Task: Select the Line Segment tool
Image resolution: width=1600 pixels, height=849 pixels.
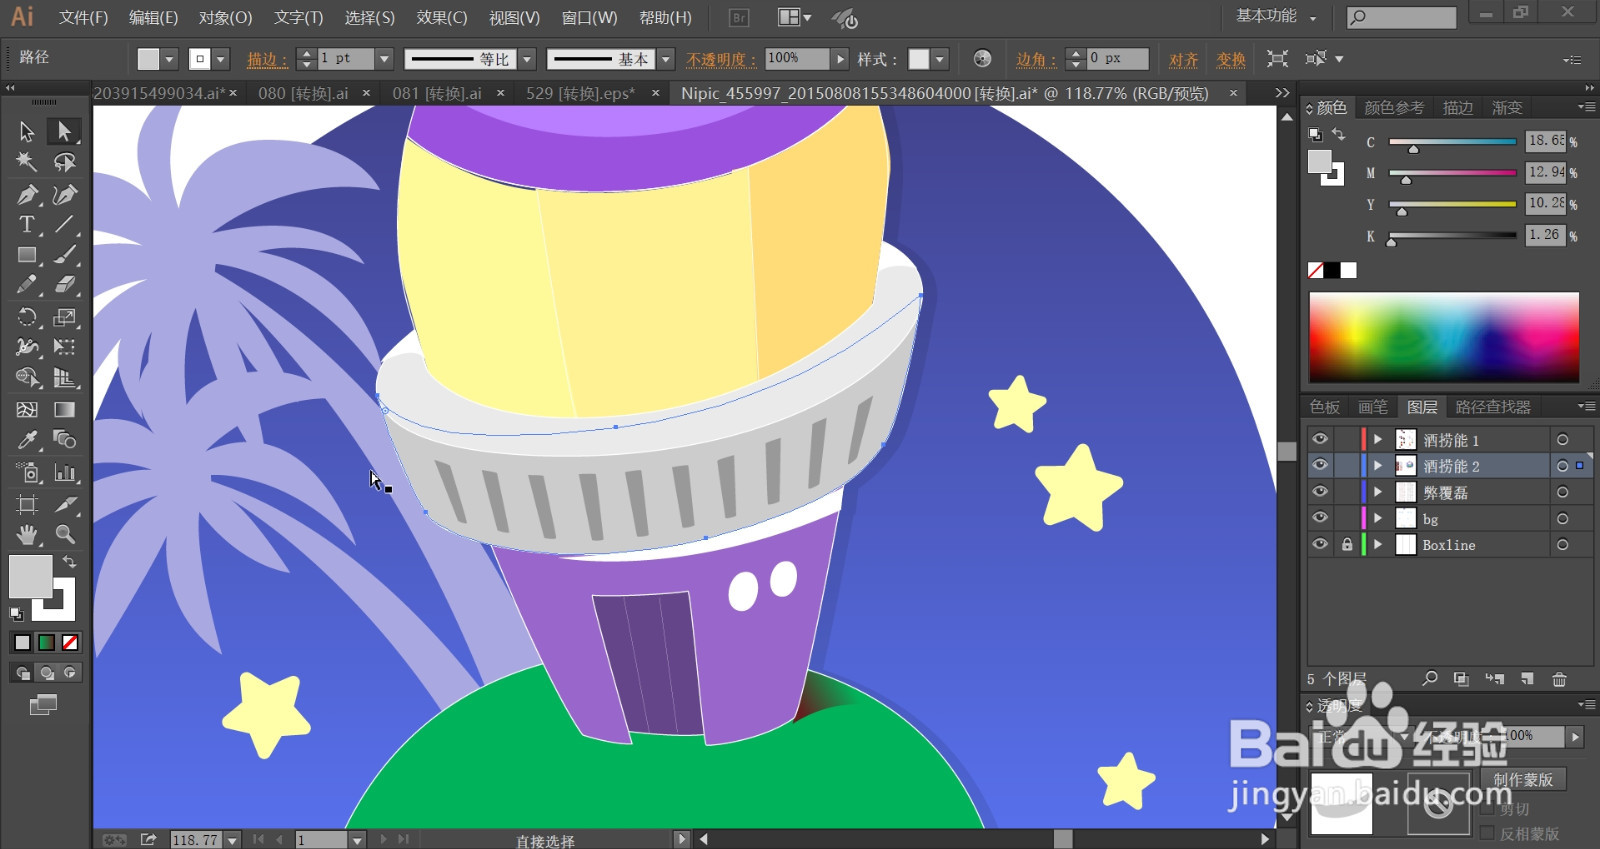Action: tap(64, 224)
